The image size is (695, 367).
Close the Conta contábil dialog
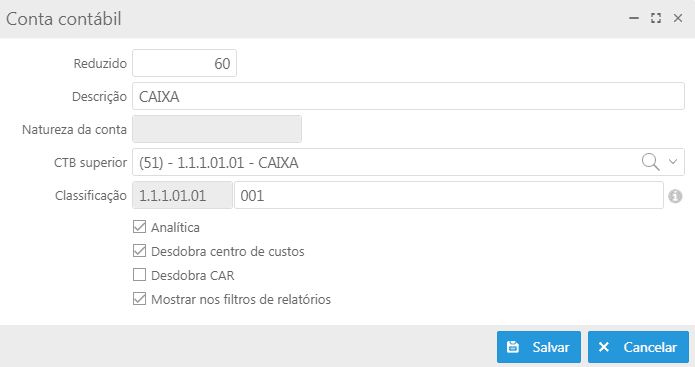tap(678, 18)
